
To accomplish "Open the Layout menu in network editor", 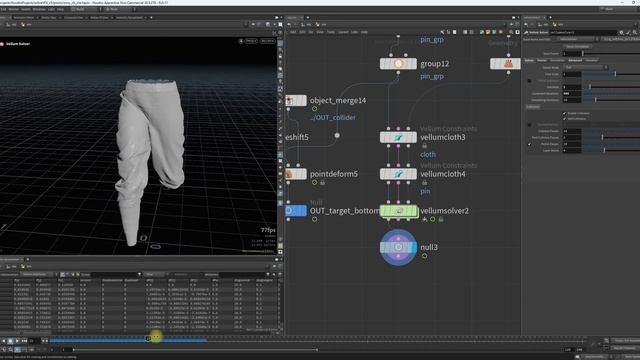I will point(343,32).
